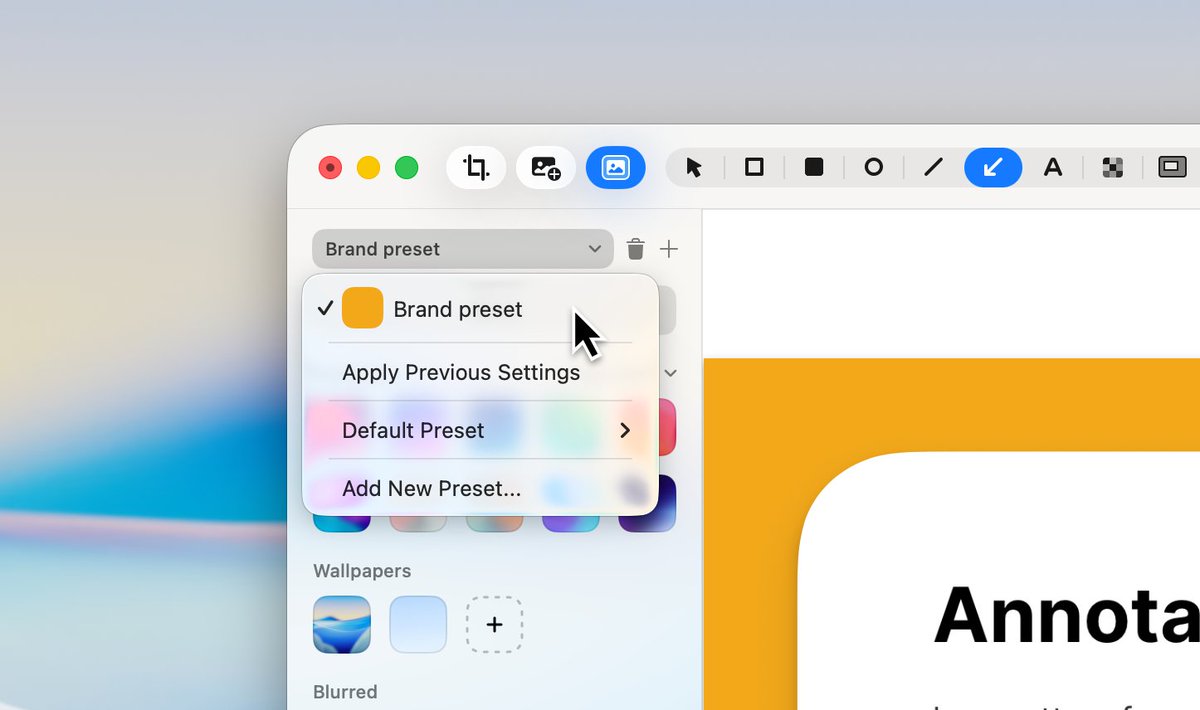Click the Wallpapers section label
Screen dimensions: 1200x710
point(362,571)
